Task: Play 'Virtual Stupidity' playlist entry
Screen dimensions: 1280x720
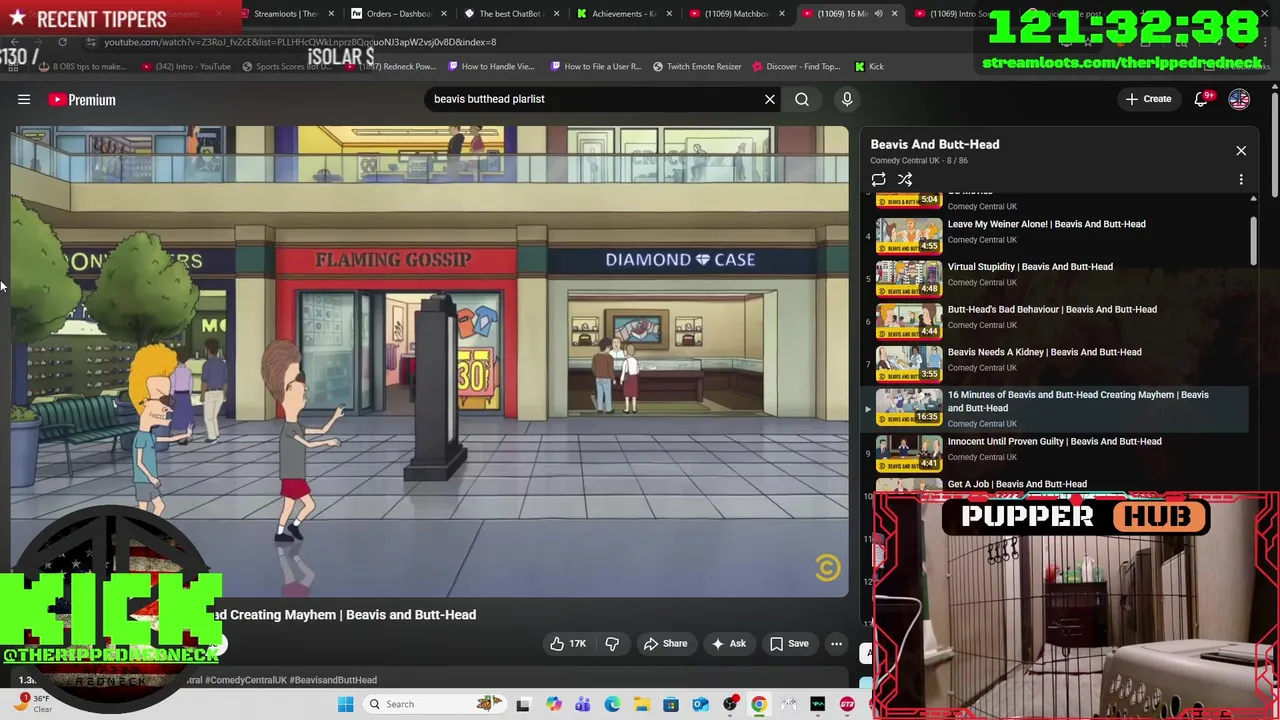Action: tap(1030, 267)
